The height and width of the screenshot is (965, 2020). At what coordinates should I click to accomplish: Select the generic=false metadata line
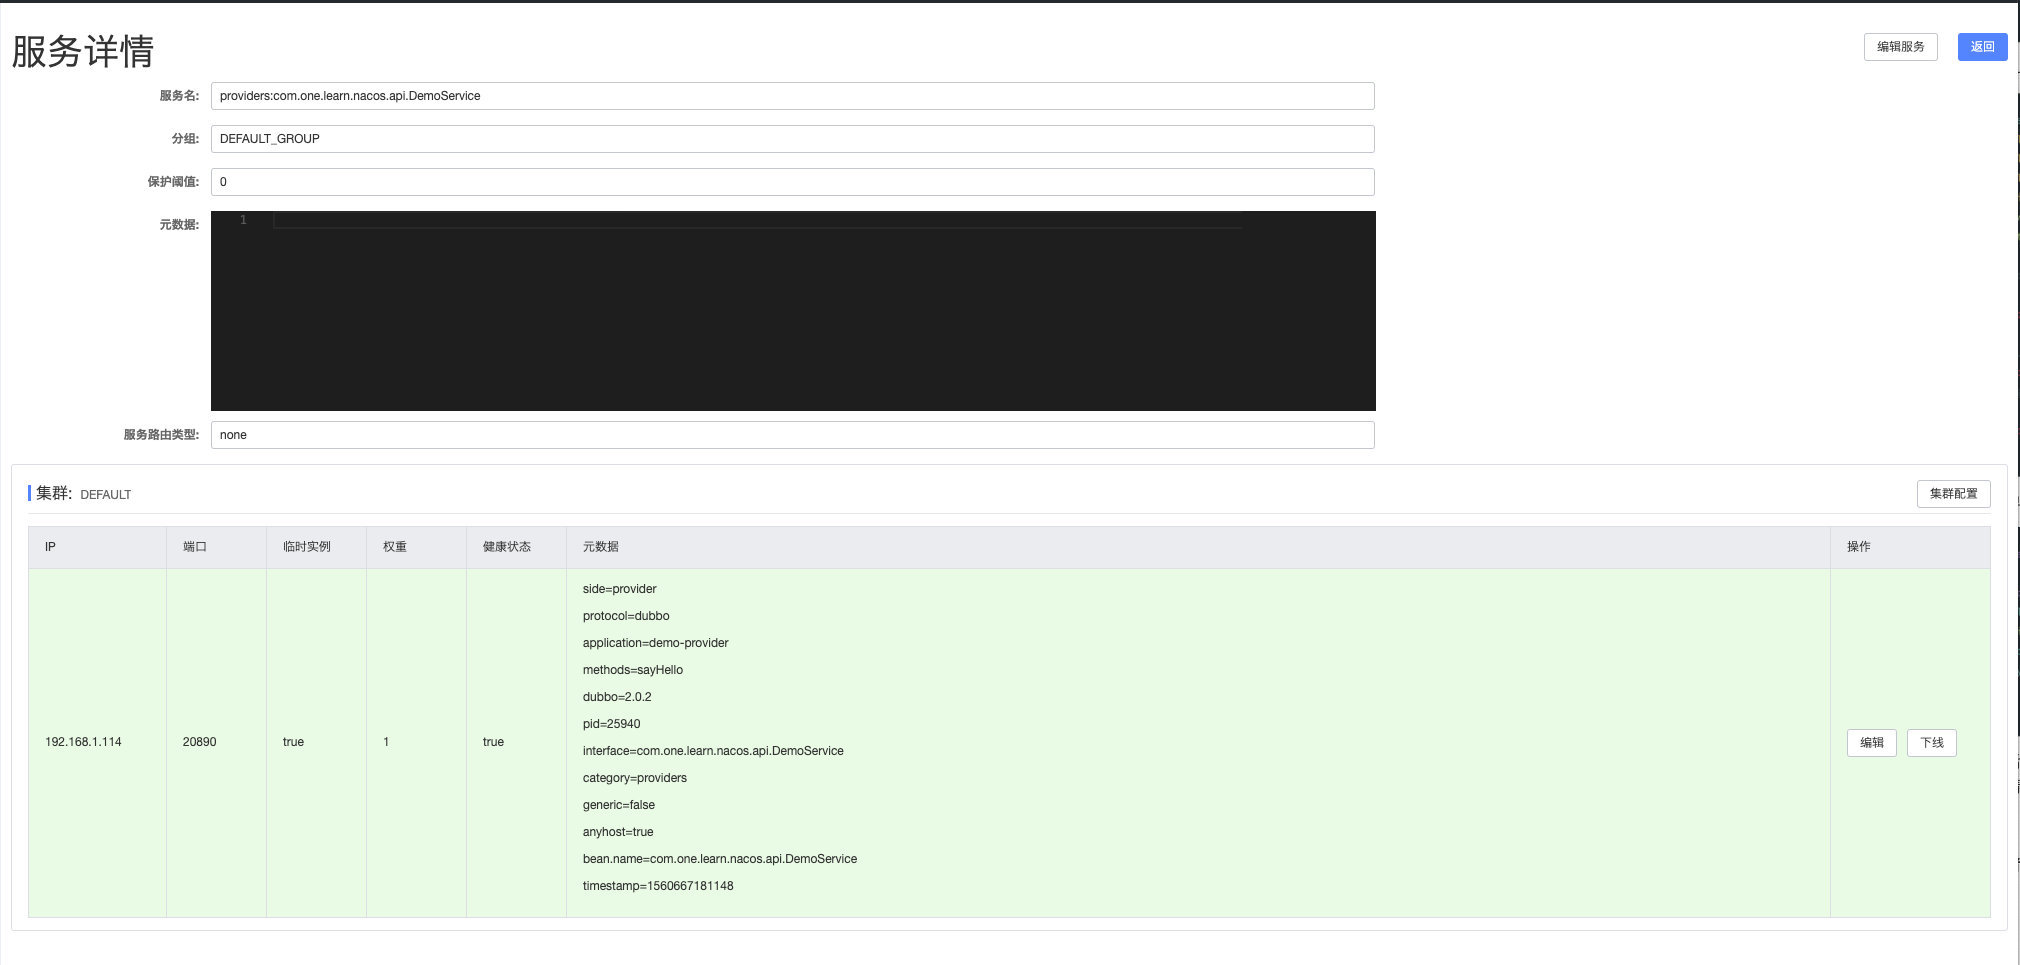618,805
